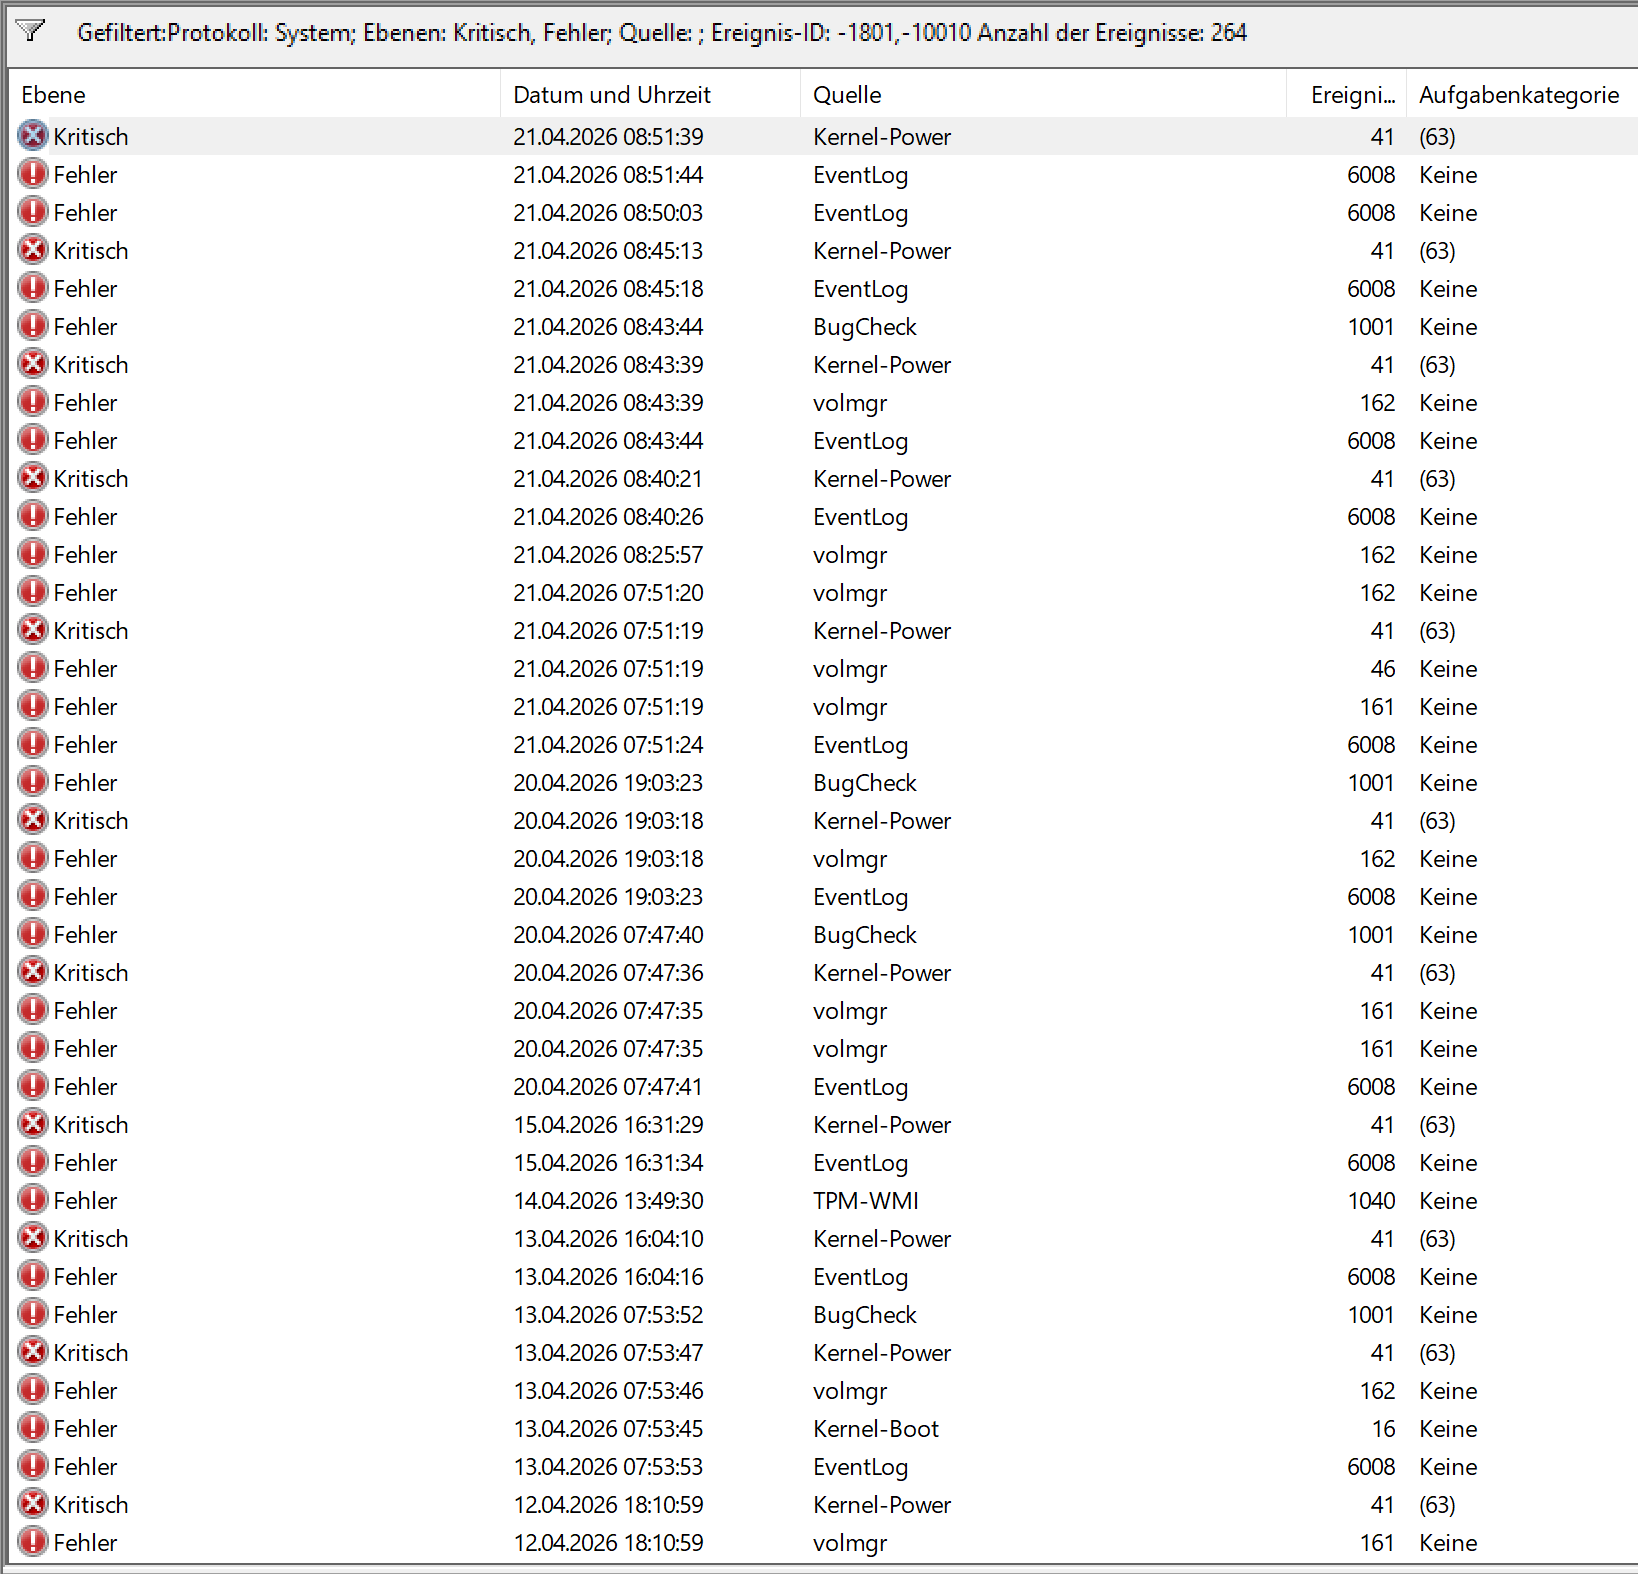Click the critical icon at 13.04.2026 16:04:10
Image resolution: width=1638 pixels, height=1574 pixels.
click(x=33, y=1237)
